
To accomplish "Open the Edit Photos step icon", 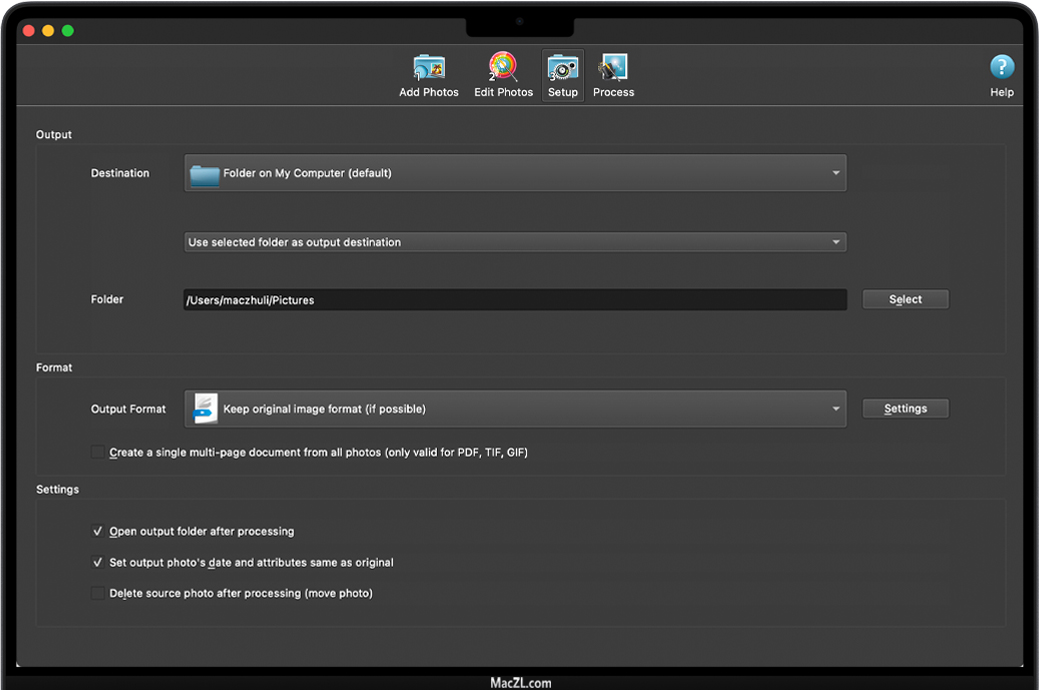I will [503, 67].
